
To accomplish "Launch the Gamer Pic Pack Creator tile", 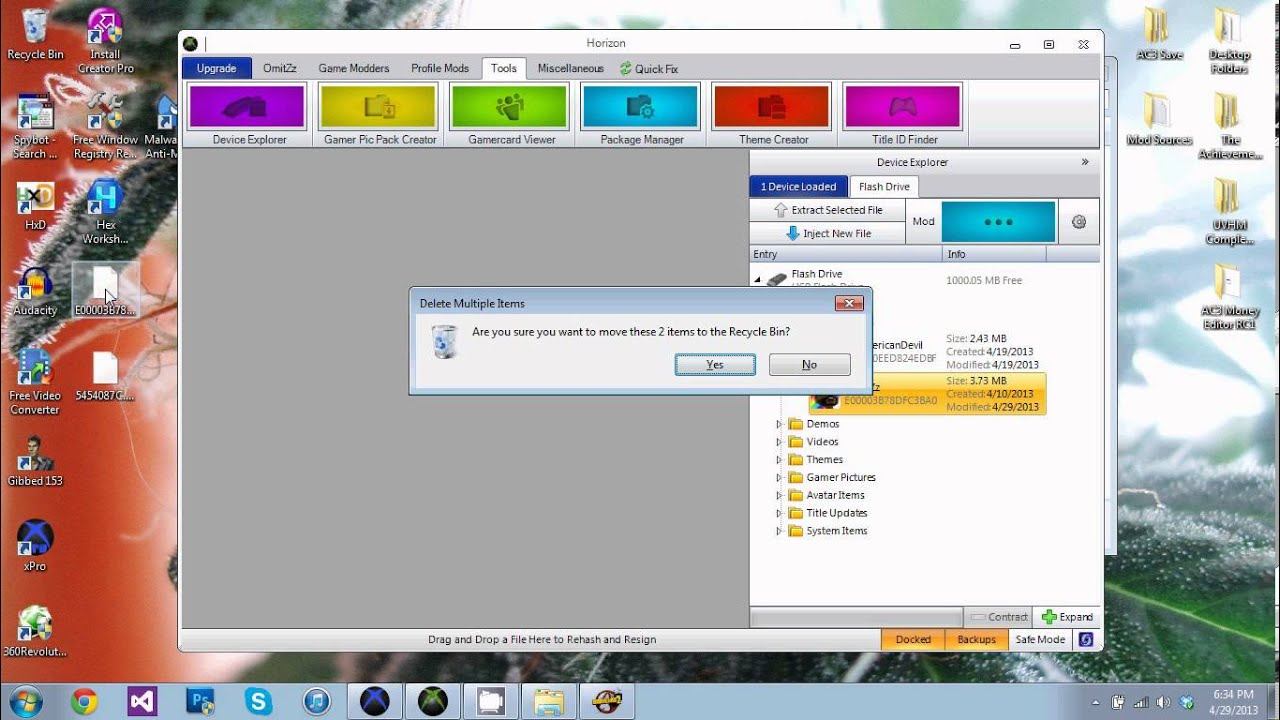I will click(x=380, y=115).
